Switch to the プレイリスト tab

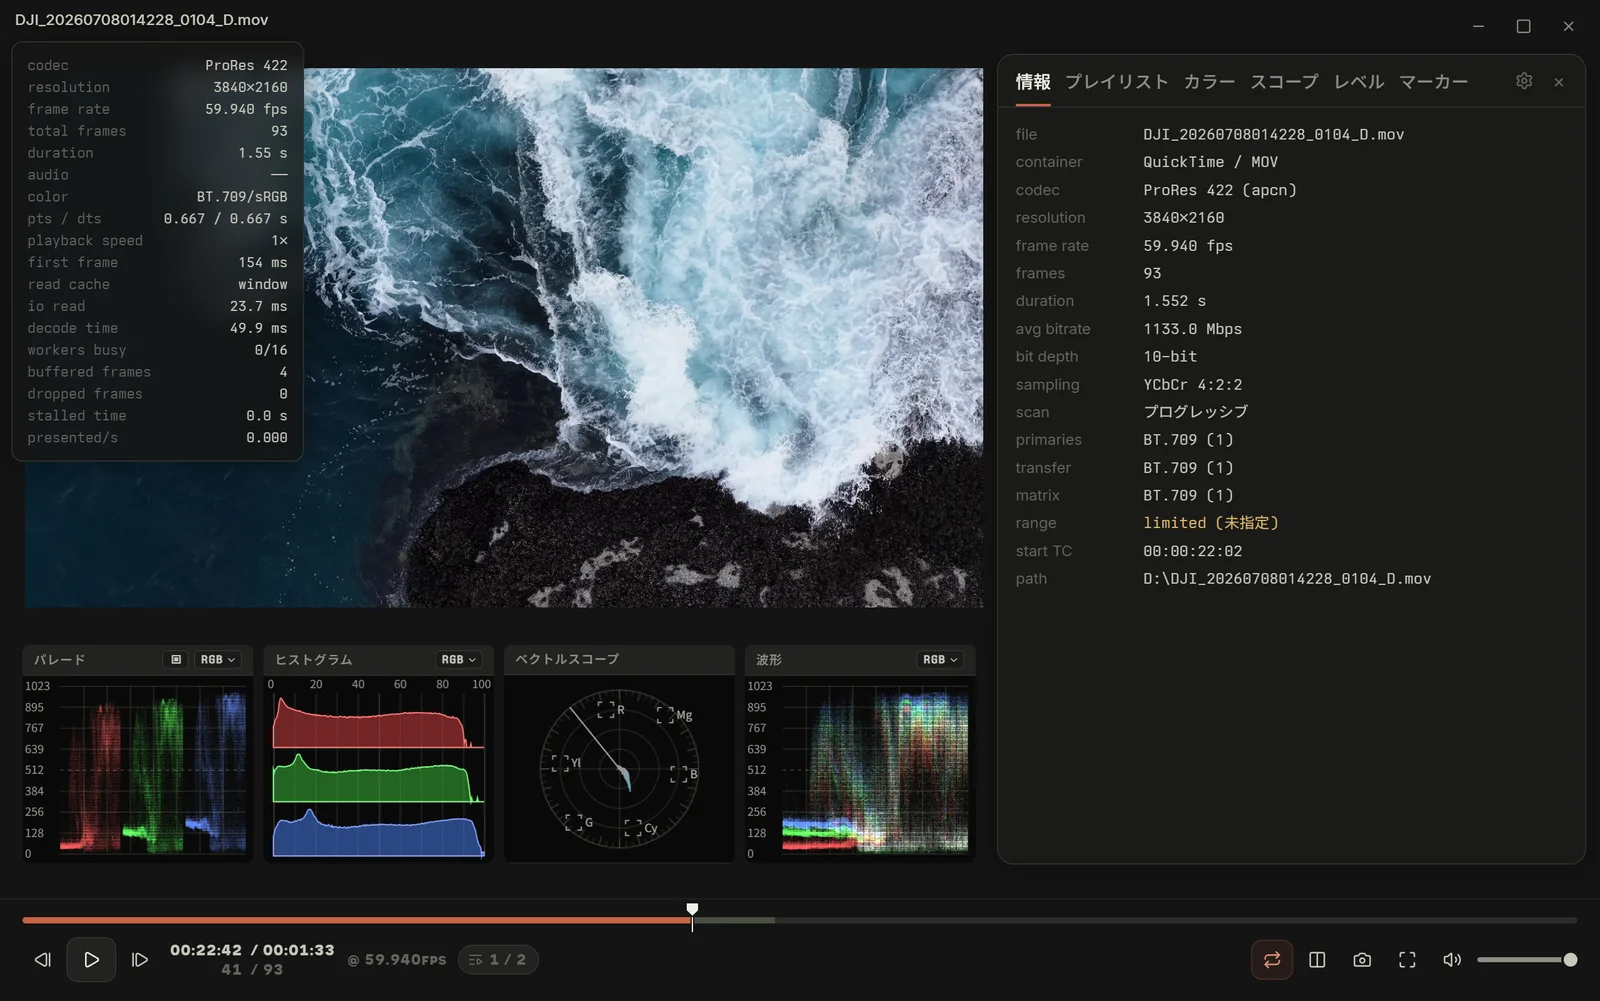[1117, 82]
